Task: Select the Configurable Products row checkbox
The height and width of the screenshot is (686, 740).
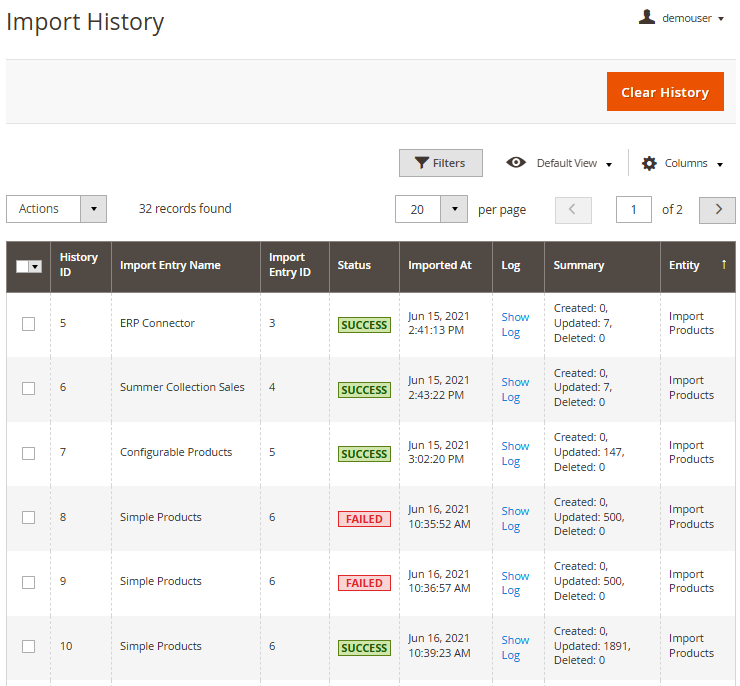Action: tap(28, 453)
